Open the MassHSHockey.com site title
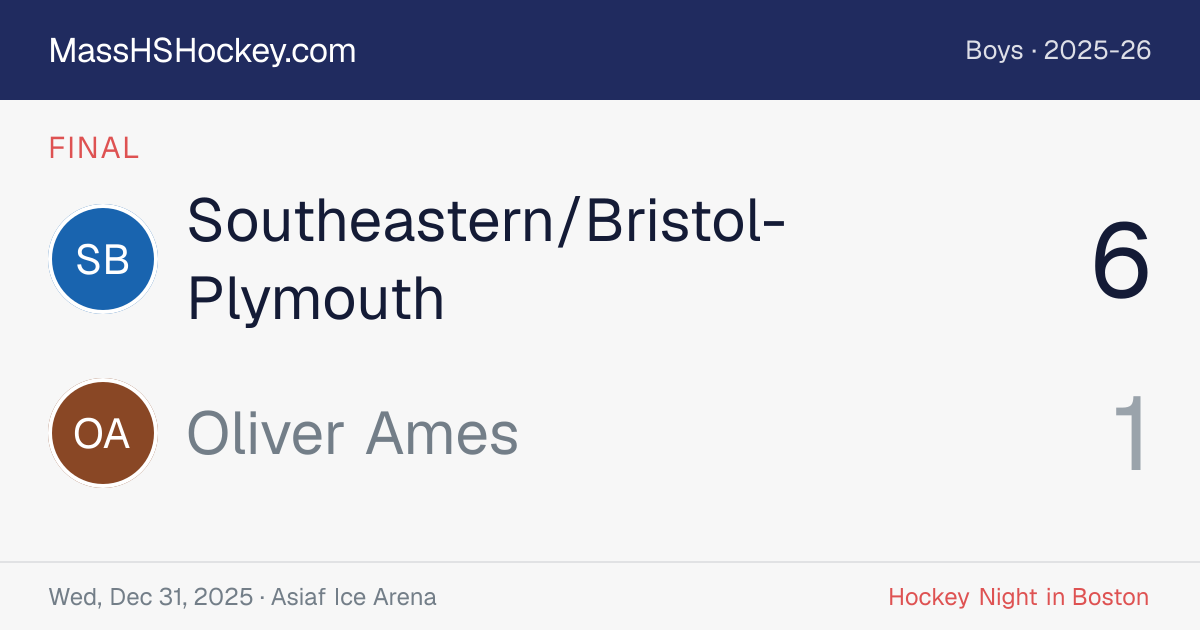The height and width of the screenshot is (630, 1200). click(x=202, y=51)
